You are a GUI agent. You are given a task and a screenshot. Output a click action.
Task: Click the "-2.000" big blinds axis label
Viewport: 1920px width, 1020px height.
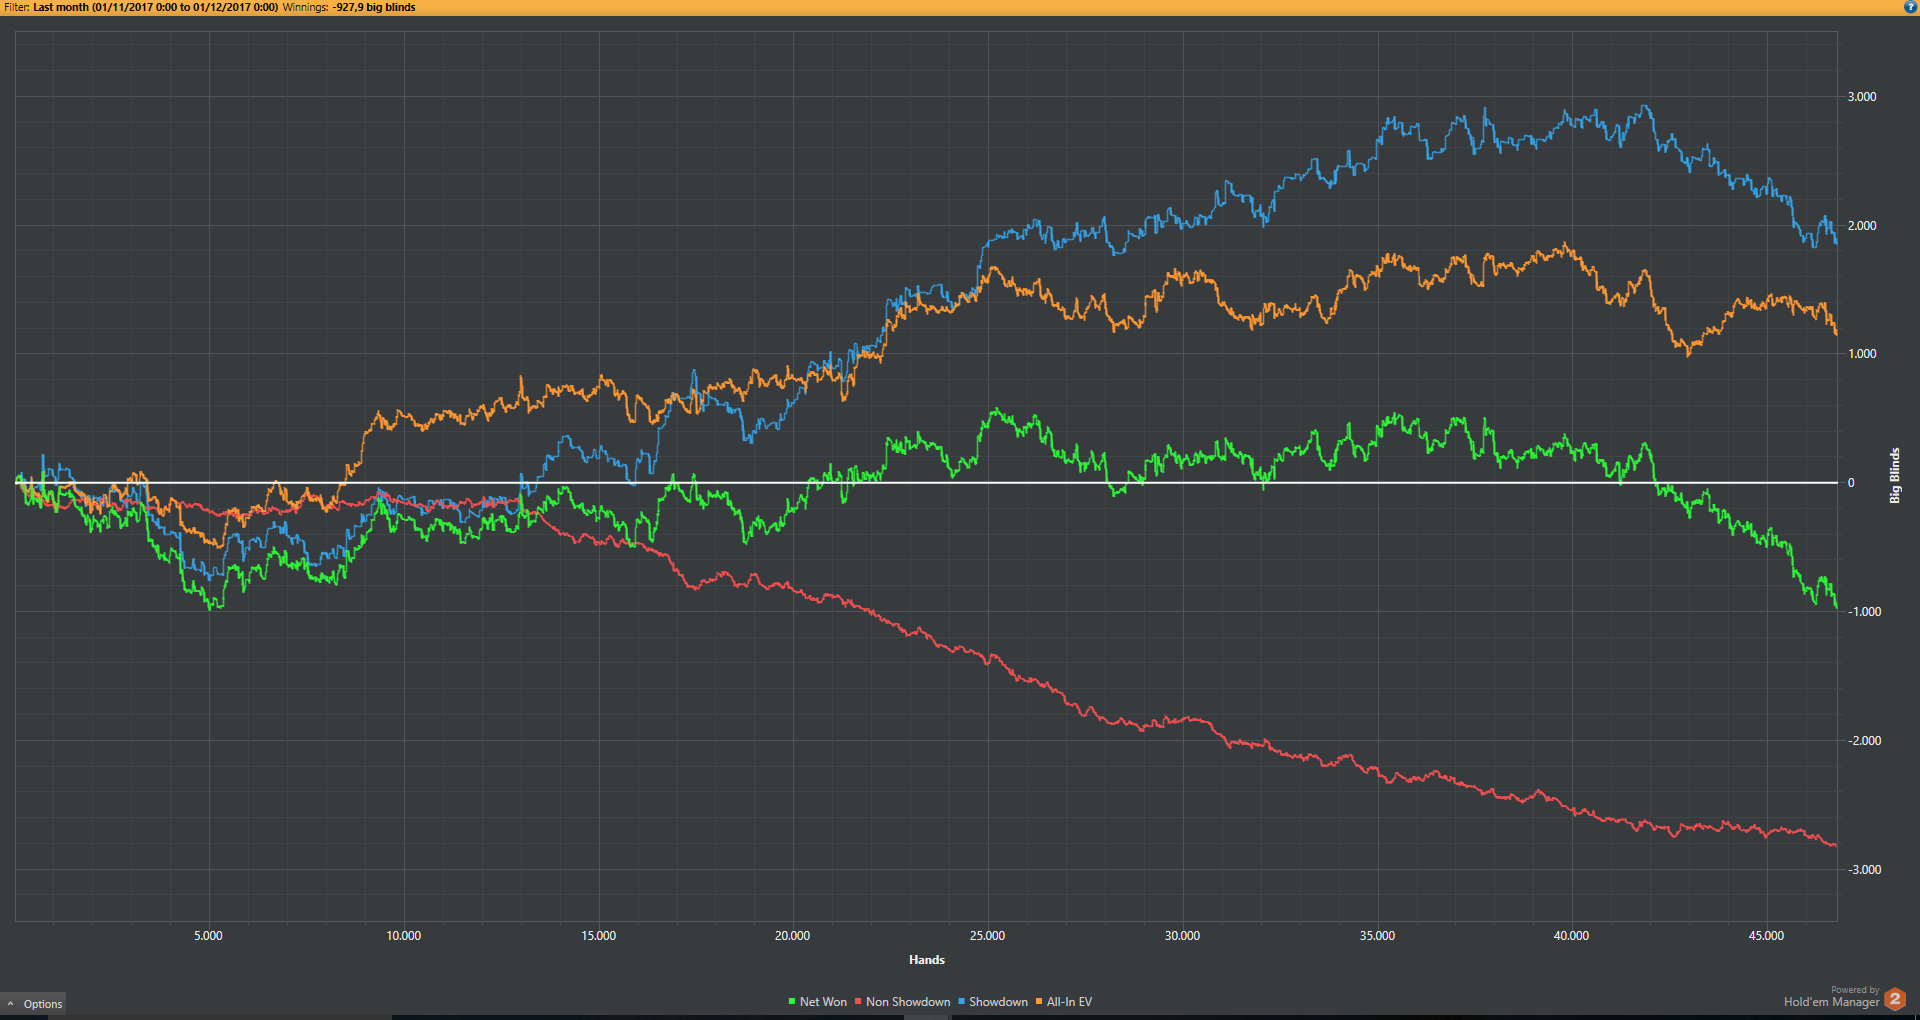pyautogui.click(x=1864, y=741)
